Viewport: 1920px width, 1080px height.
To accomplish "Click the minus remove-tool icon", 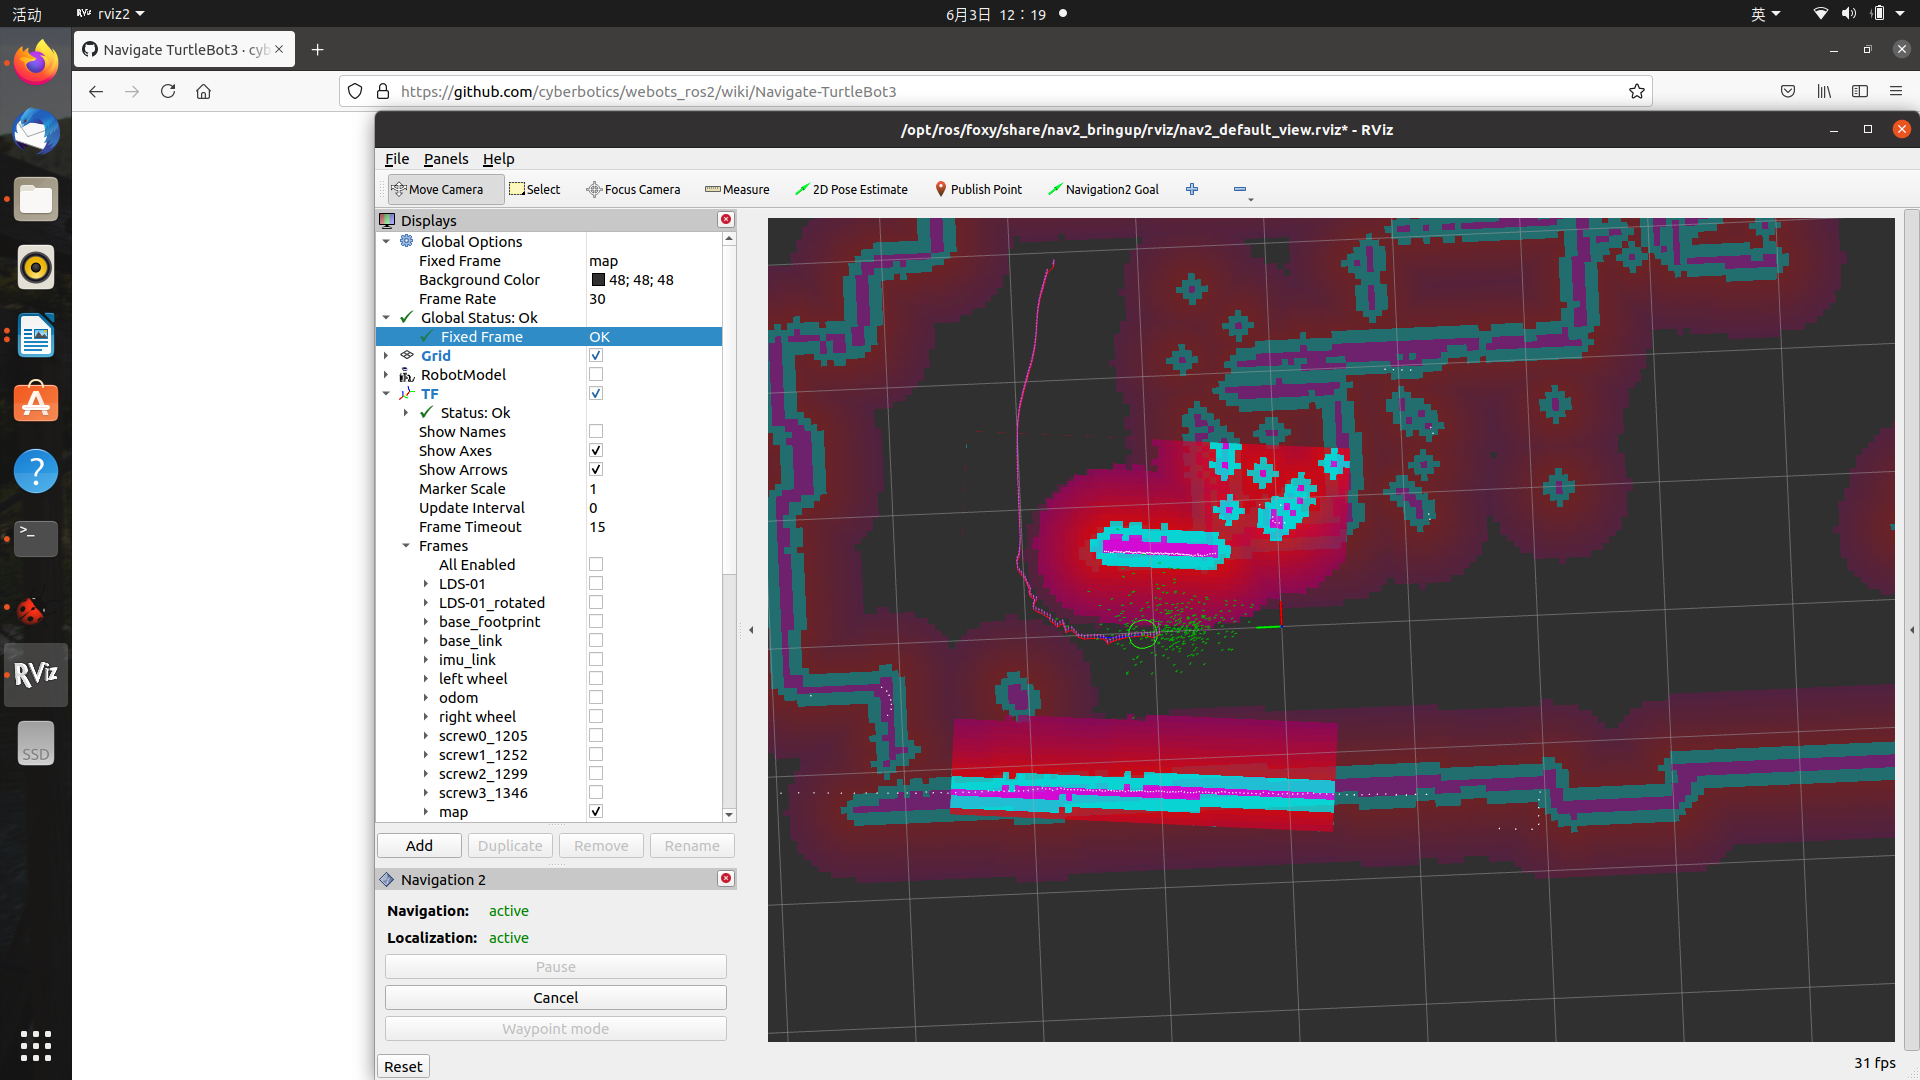I will tap(1240, 189).
